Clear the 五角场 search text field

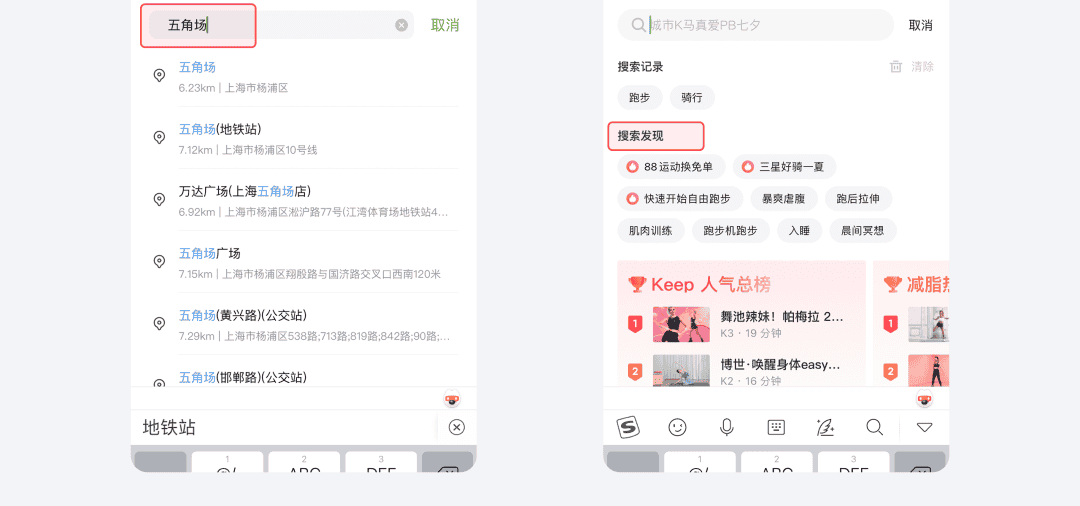402,25
